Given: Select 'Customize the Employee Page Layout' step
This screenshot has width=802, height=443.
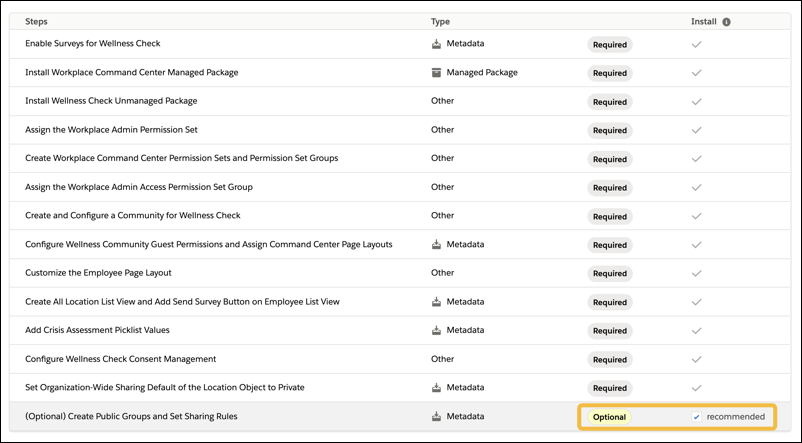Looking at the screenshot, I should pyautogui.click(x=98, y=273).
